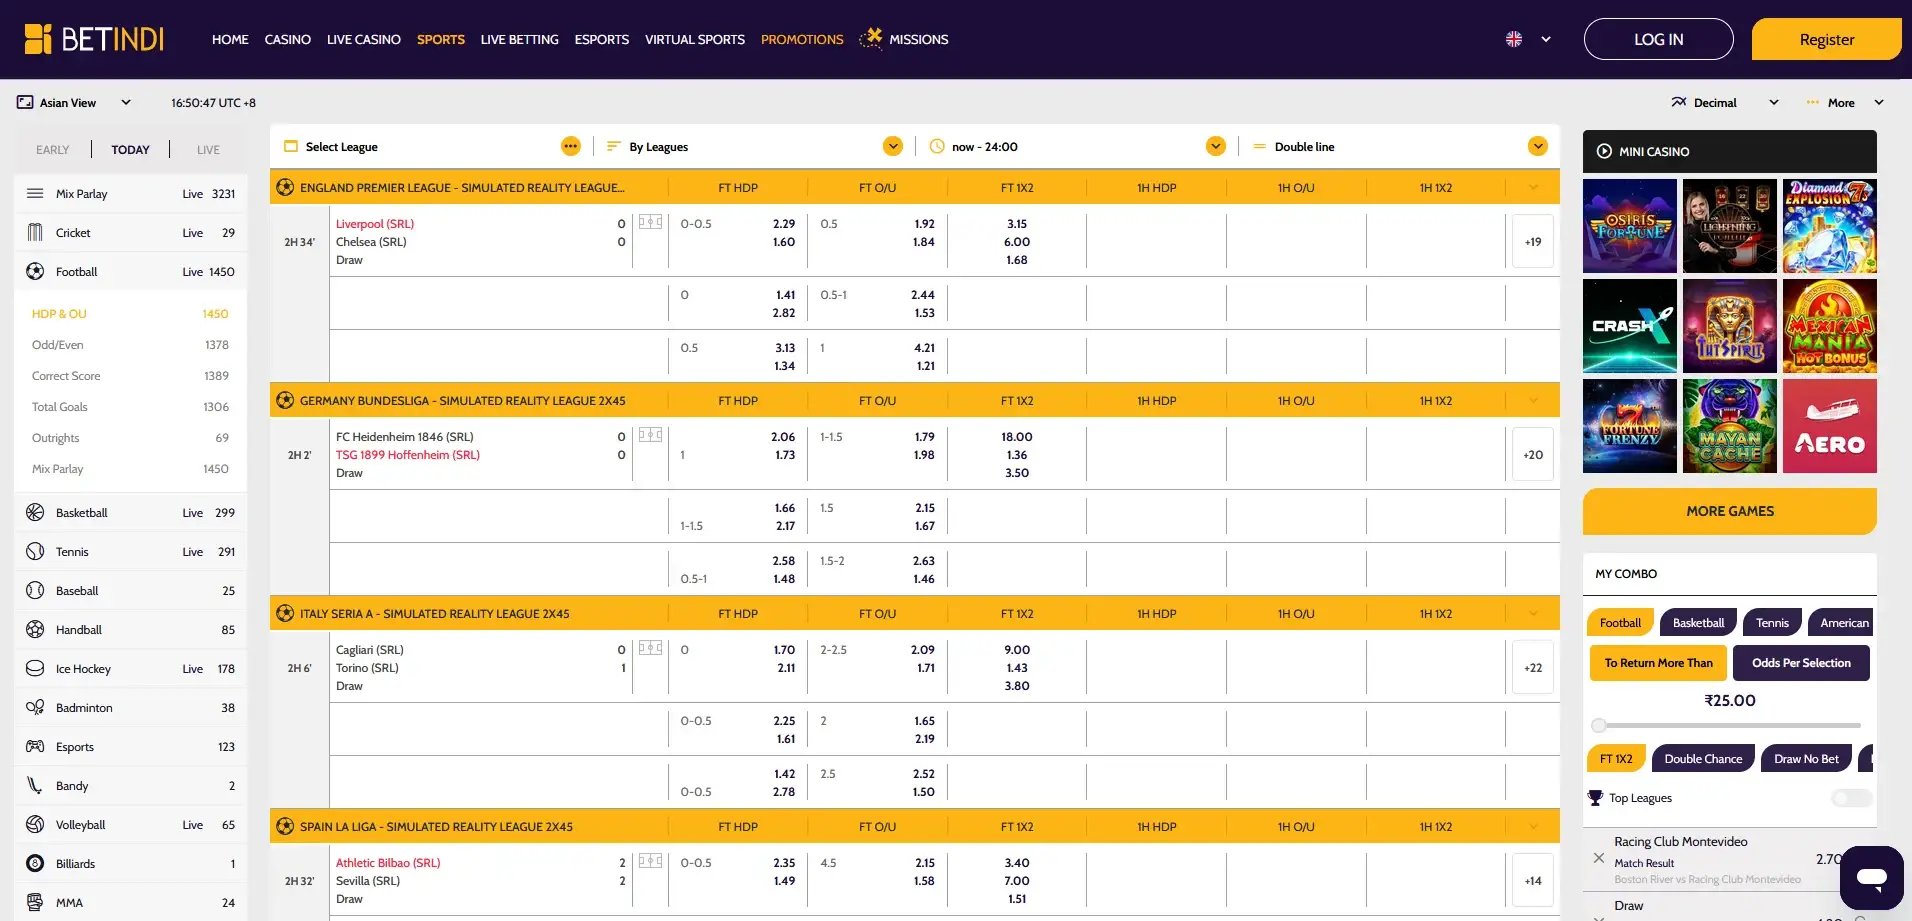Expand the Asian View dropdown
This screenshot has height=921, width=1912.
[x=126, y=103]
